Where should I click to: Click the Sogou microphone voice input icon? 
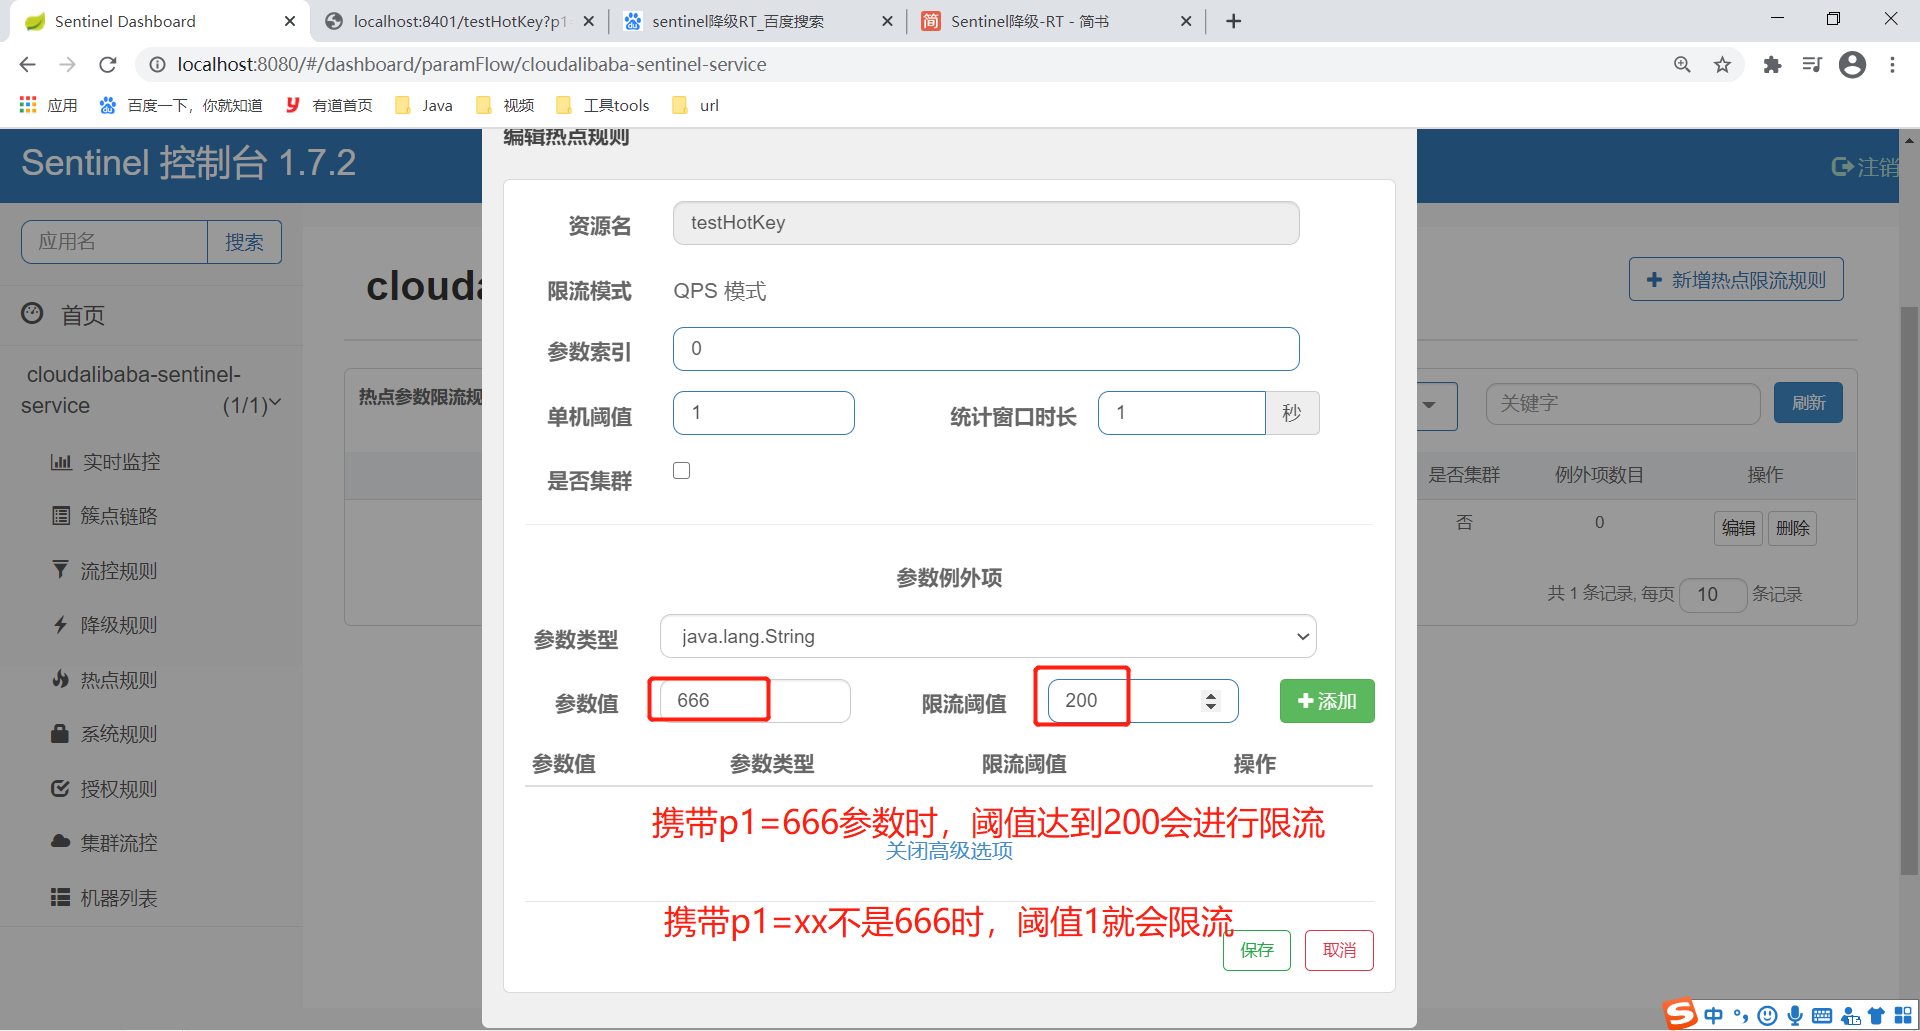point(1795,1016)
